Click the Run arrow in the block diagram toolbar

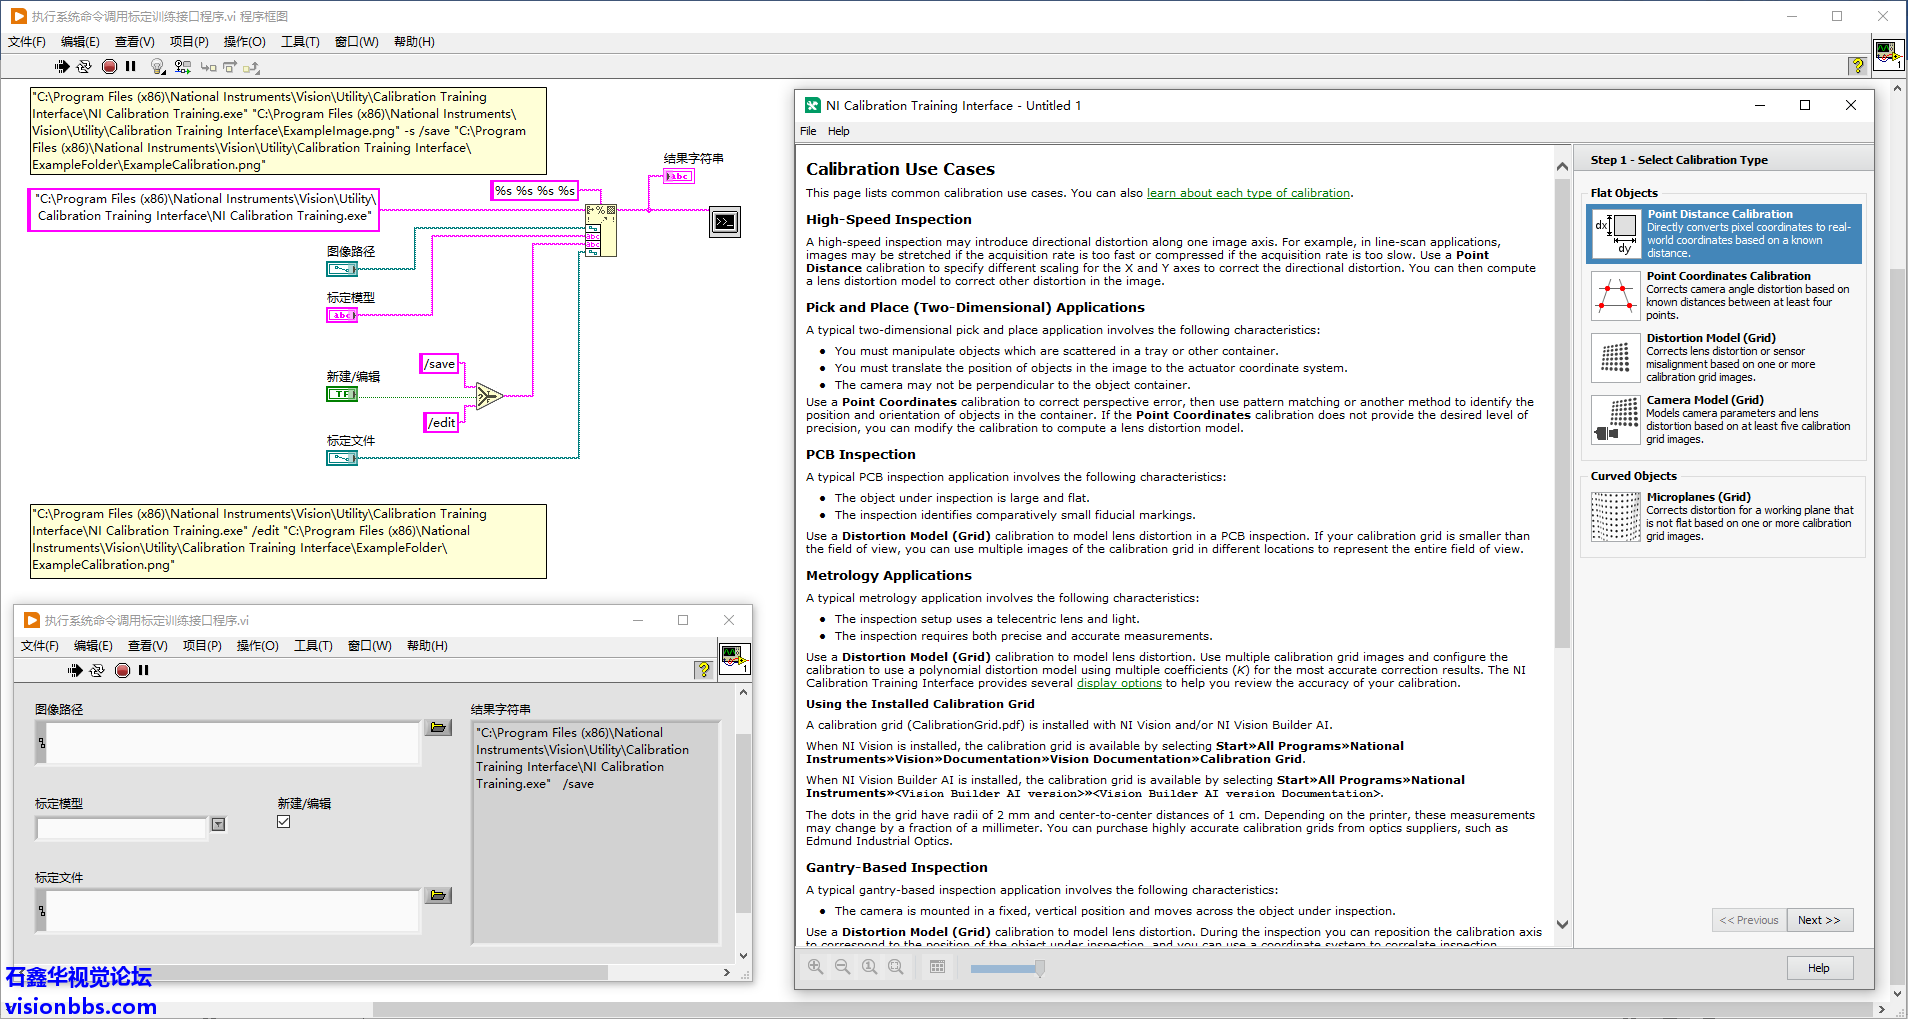coord(62,66)
